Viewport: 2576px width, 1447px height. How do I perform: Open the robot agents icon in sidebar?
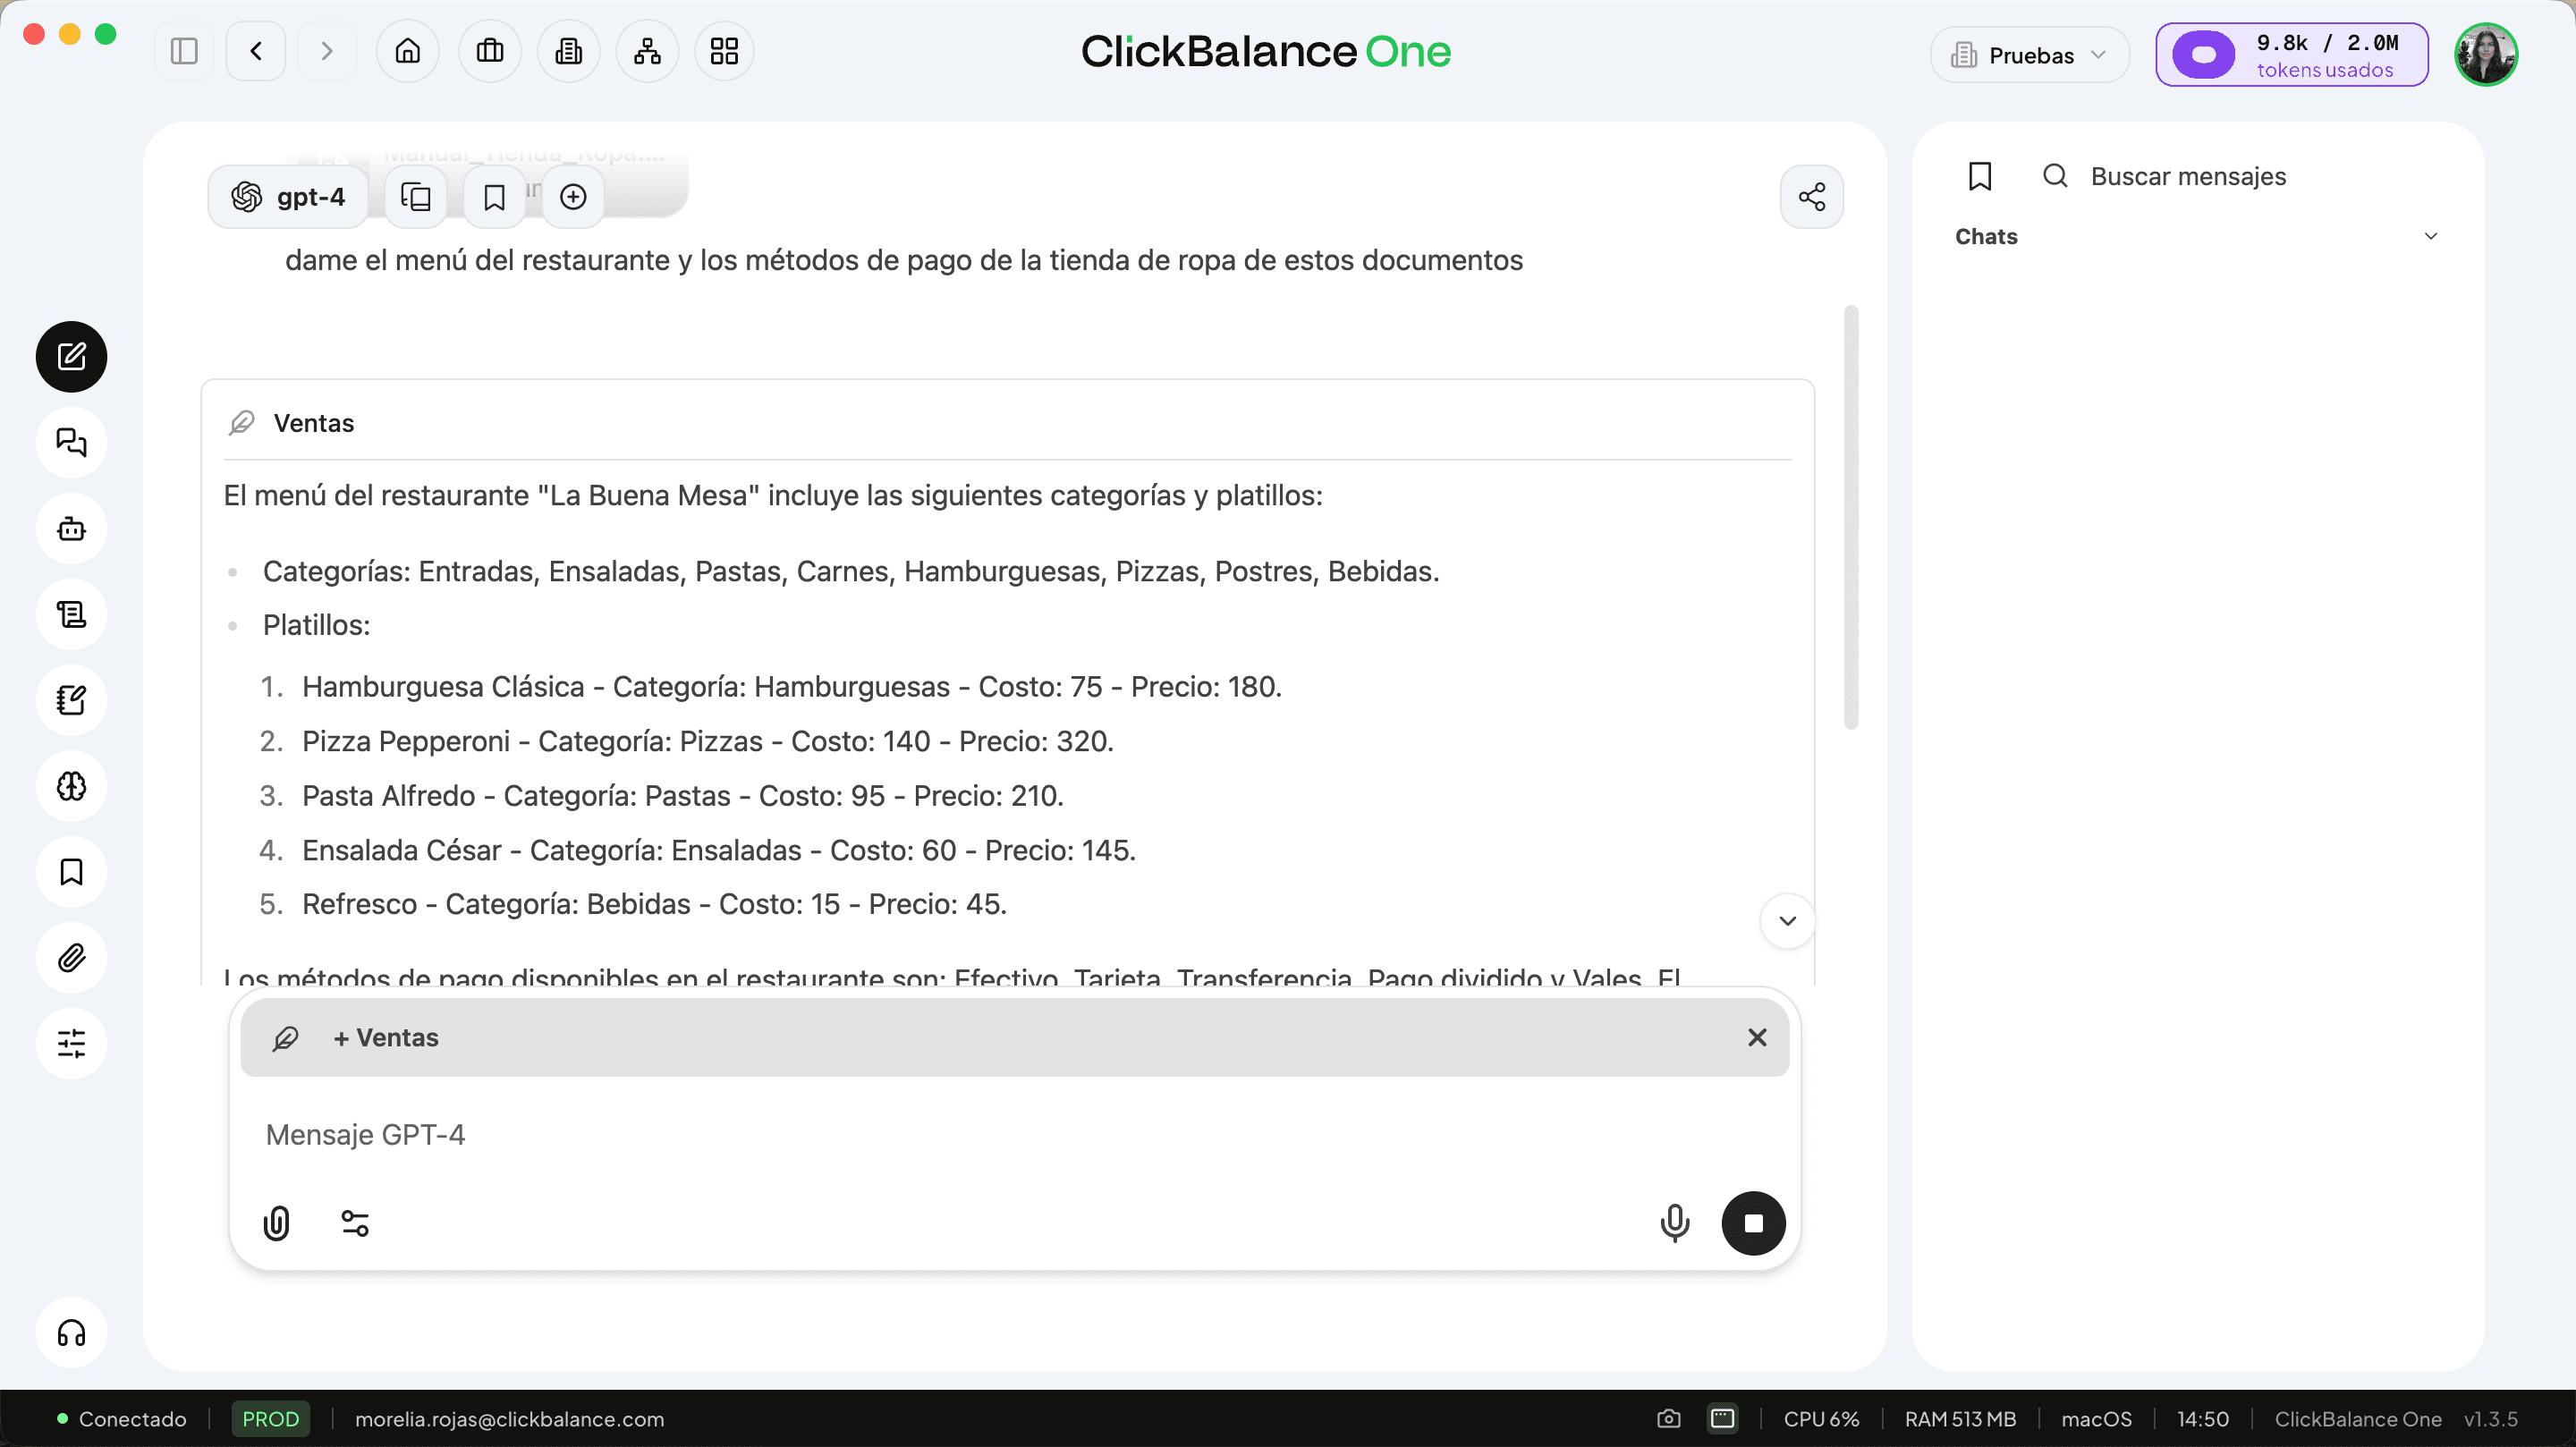(72, 529)
